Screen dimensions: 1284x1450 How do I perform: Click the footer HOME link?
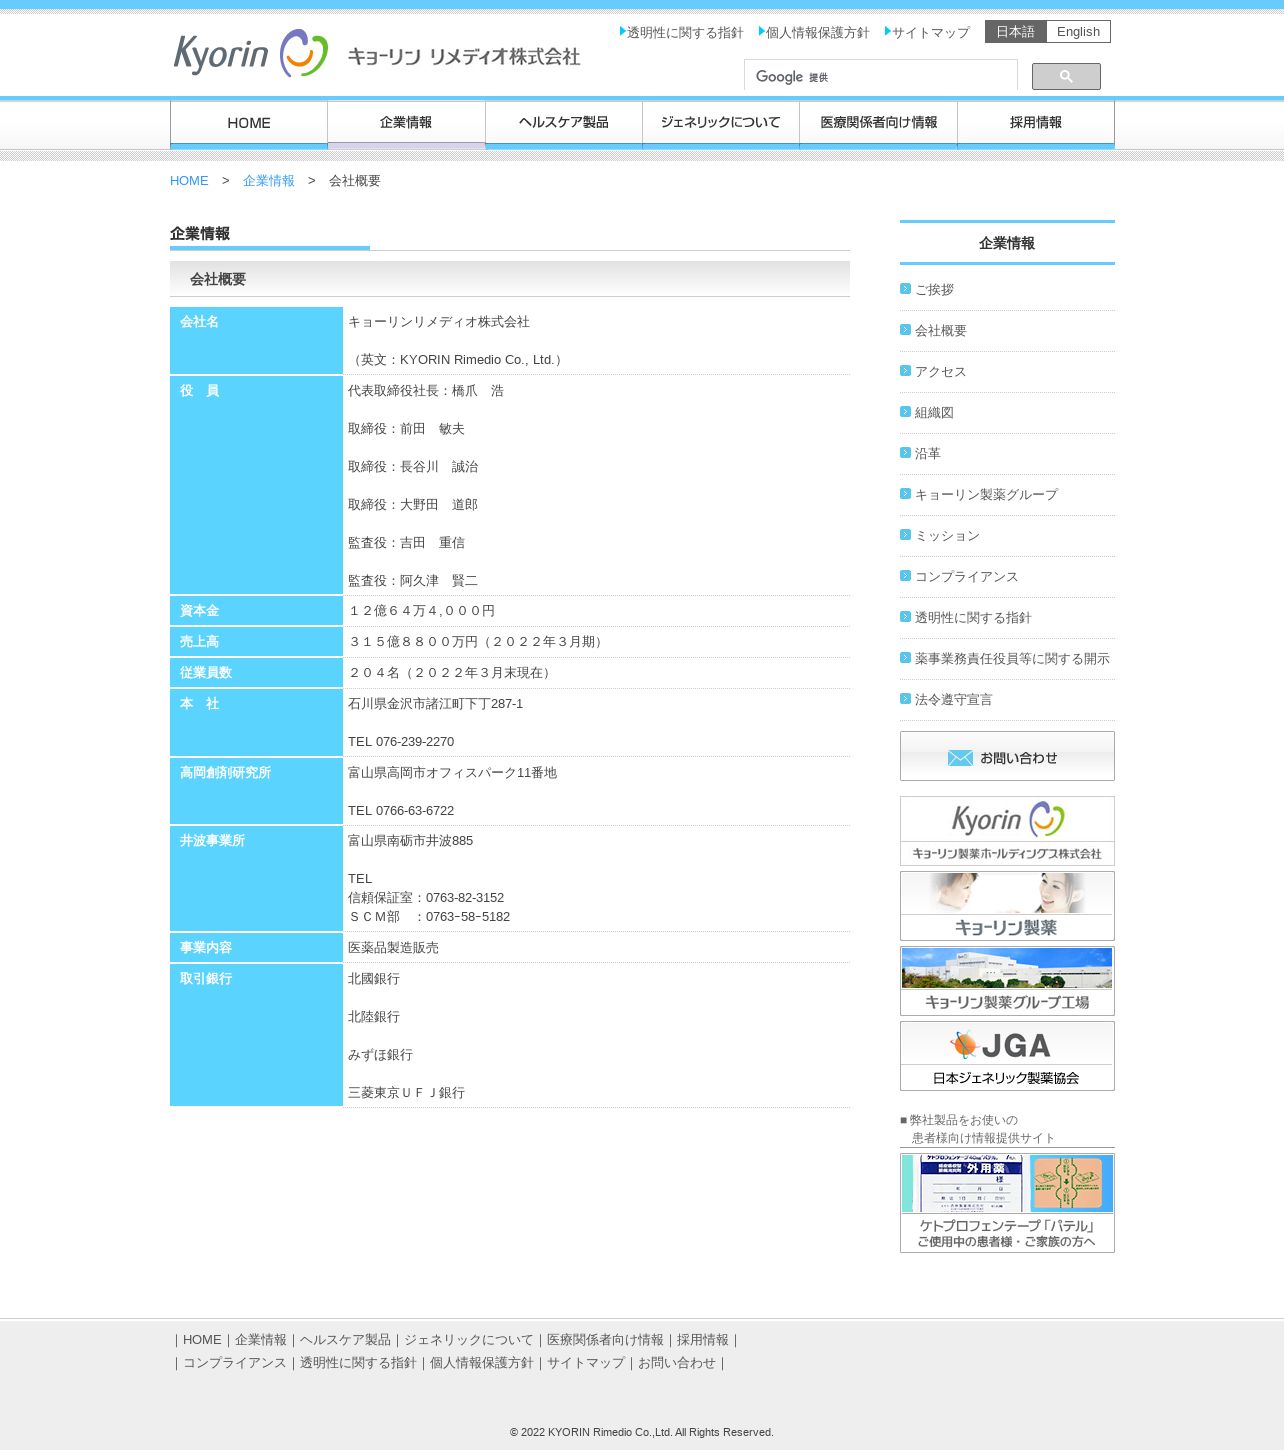pos(202,1340)
